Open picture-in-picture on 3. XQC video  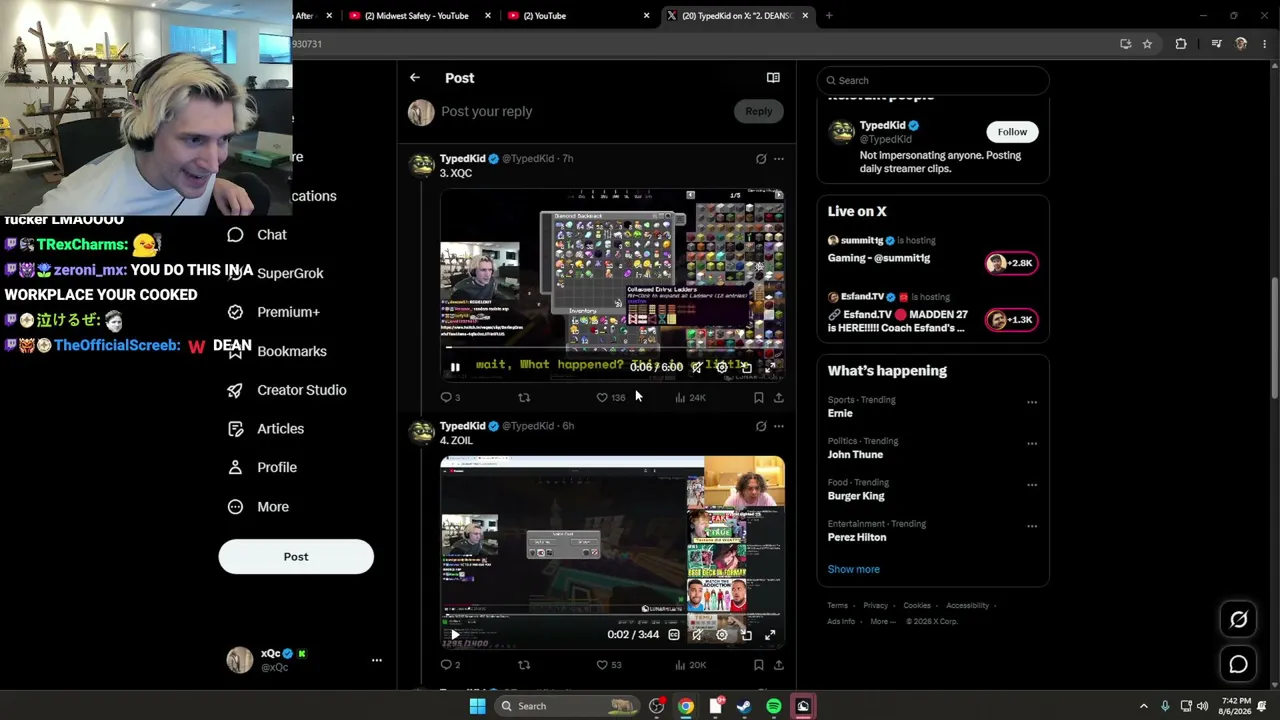tap(746, 368)
